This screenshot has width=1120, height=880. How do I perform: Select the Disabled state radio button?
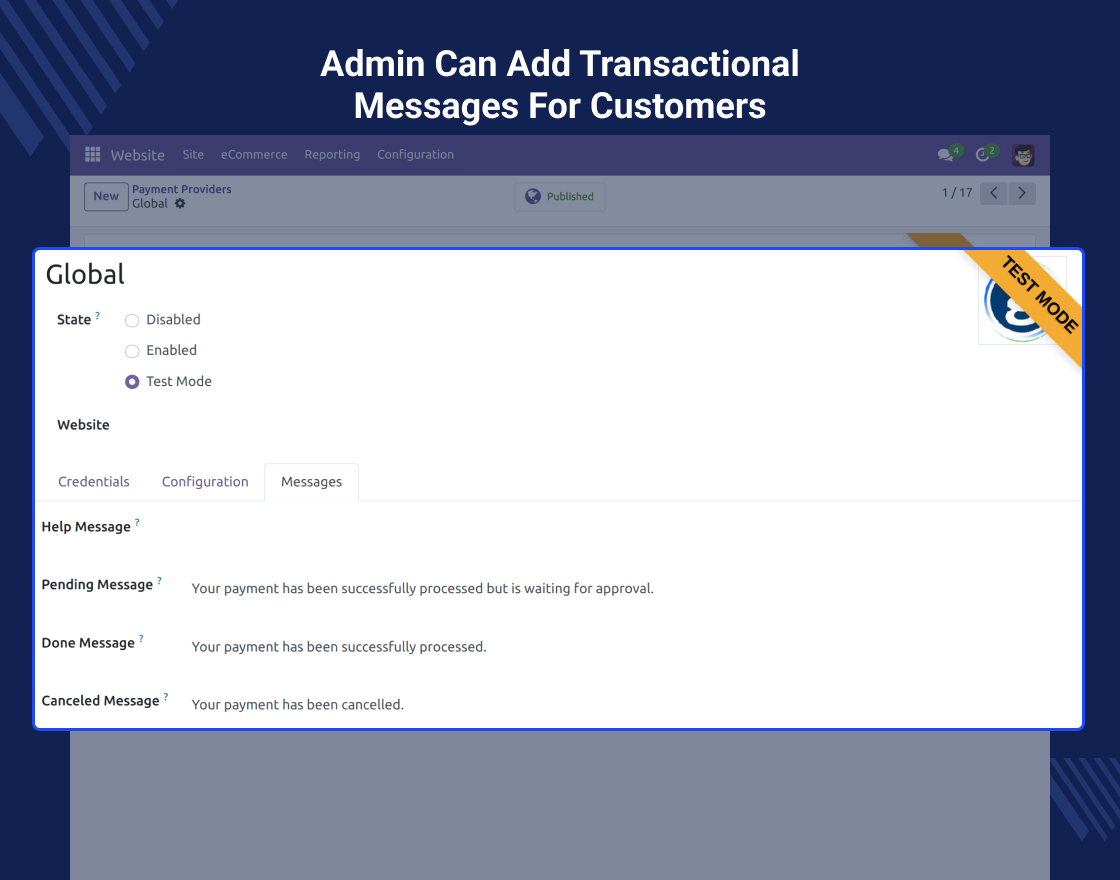click(132, 321)
